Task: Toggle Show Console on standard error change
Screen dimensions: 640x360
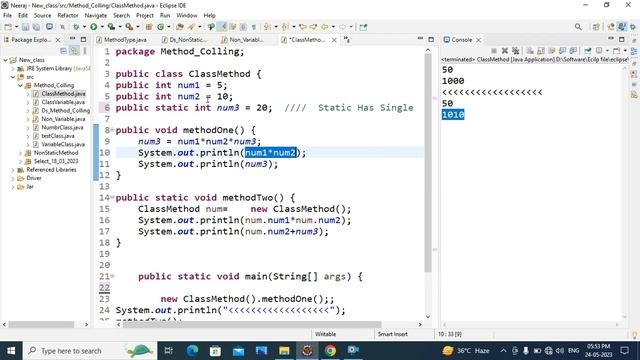Action: point(573,51)
